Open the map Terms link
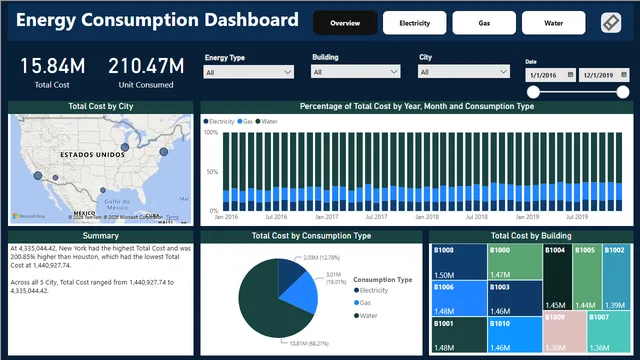Viewport: 640px width, 360px height. (172, 218)
